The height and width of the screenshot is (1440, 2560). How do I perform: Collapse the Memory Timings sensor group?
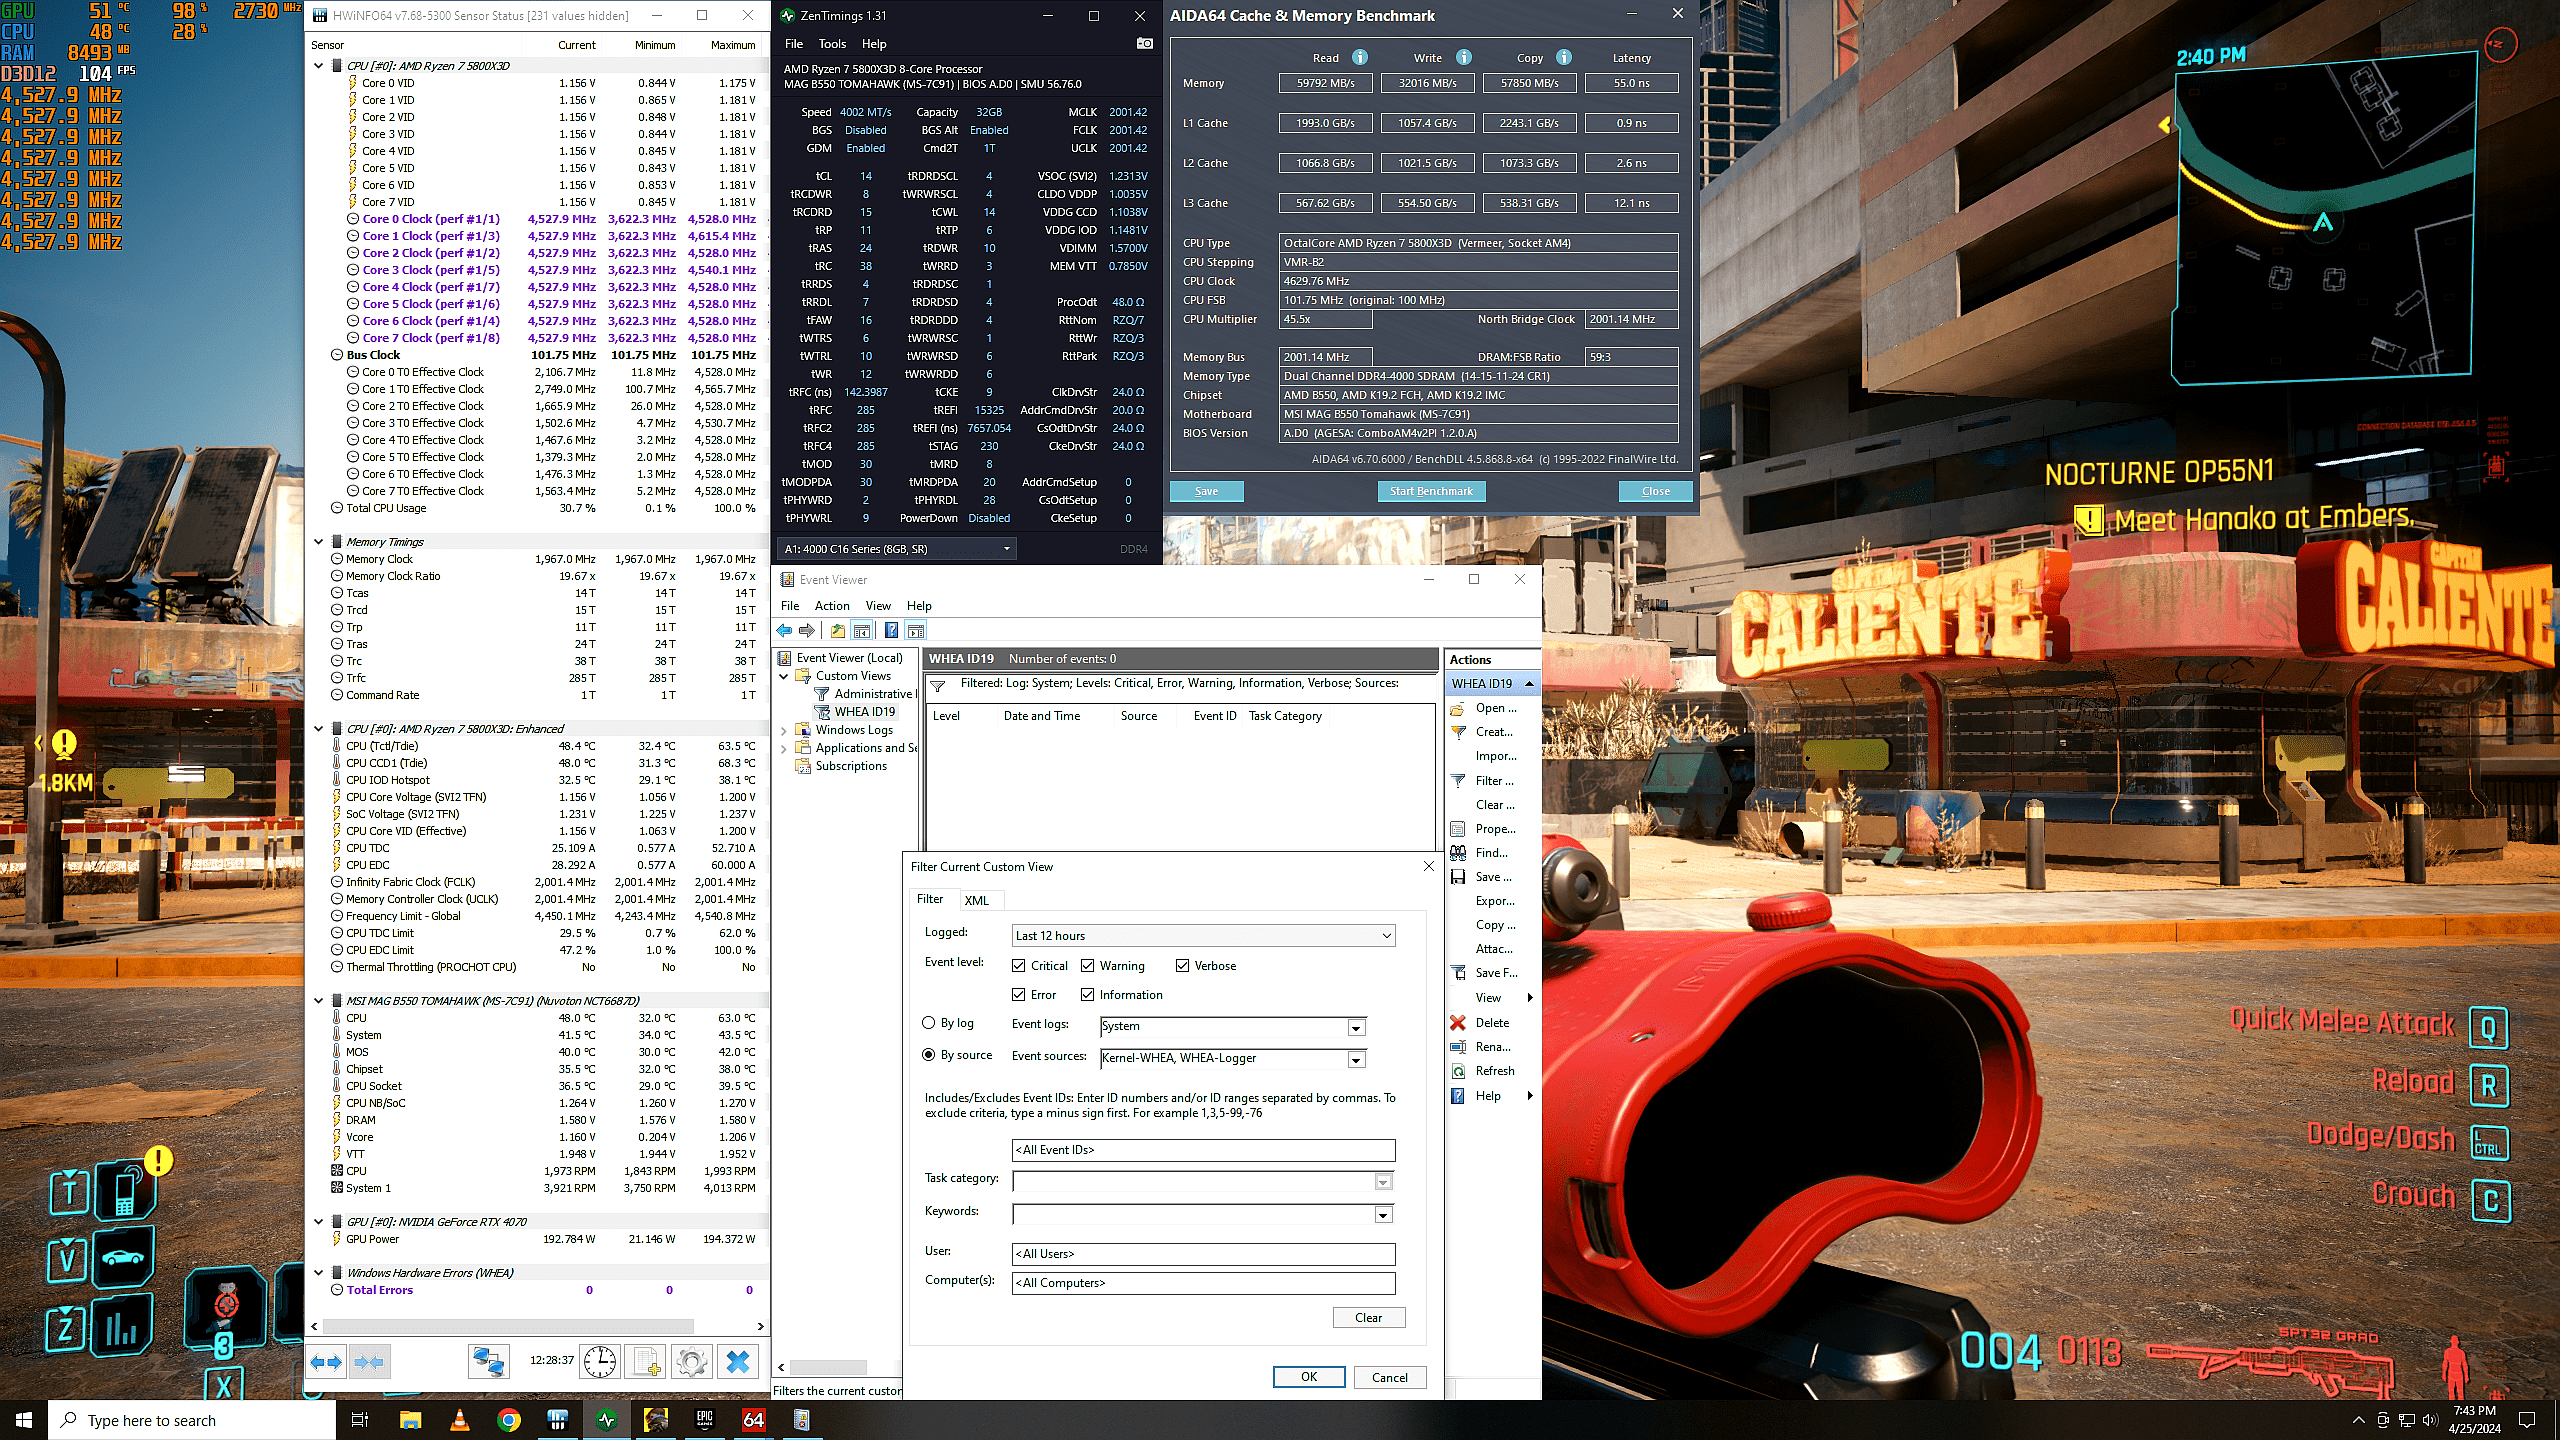pyautogui.click(x=319, y=541)
